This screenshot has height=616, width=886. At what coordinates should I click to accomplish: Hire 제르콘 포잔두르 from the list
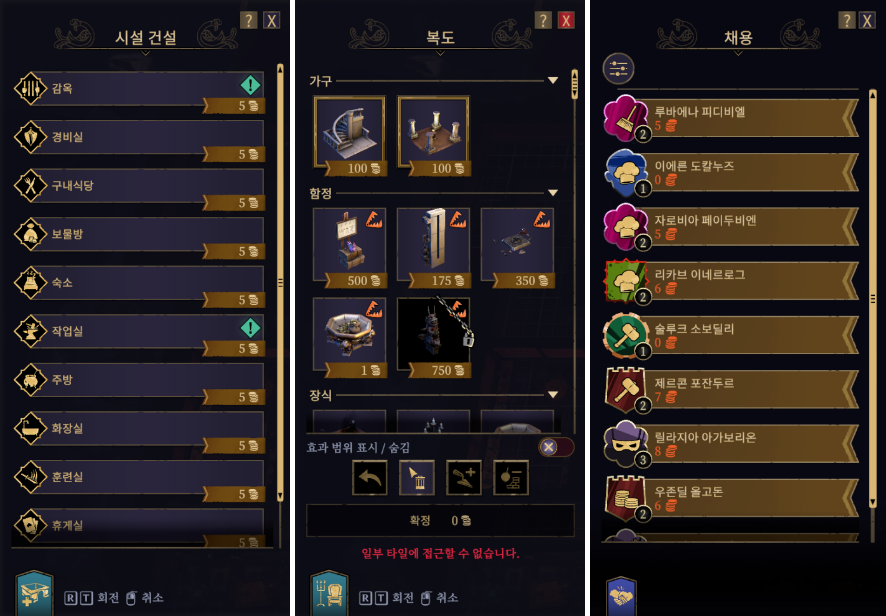732,389
